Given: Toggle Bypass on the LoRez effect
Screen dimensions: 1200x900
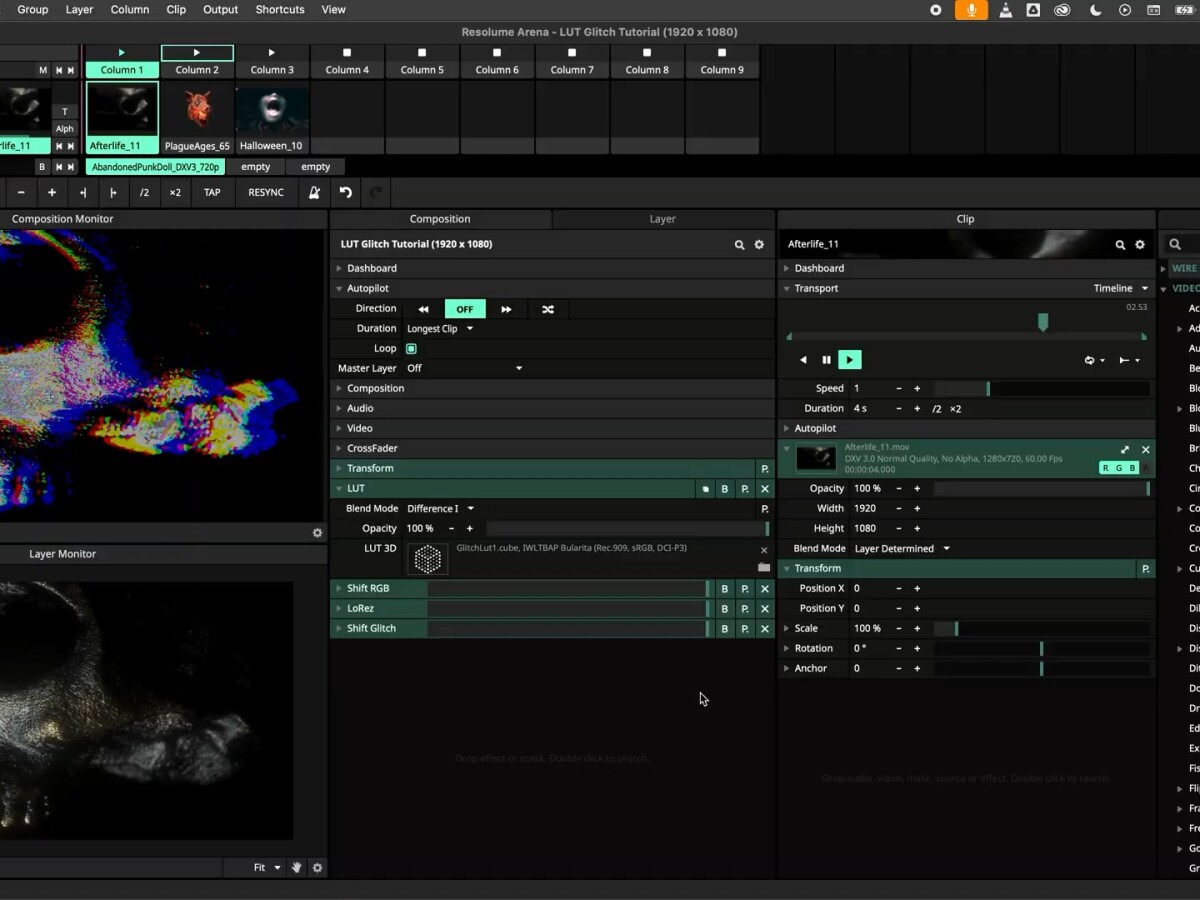Looking at the screenshot, I should click(x=724, y=609).
